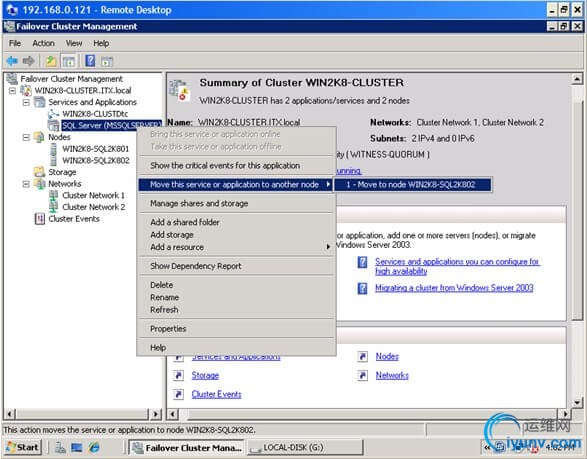Open the Action menu
Image resolution: width=587 pixels, height=459 pixels.
(43, 43)
